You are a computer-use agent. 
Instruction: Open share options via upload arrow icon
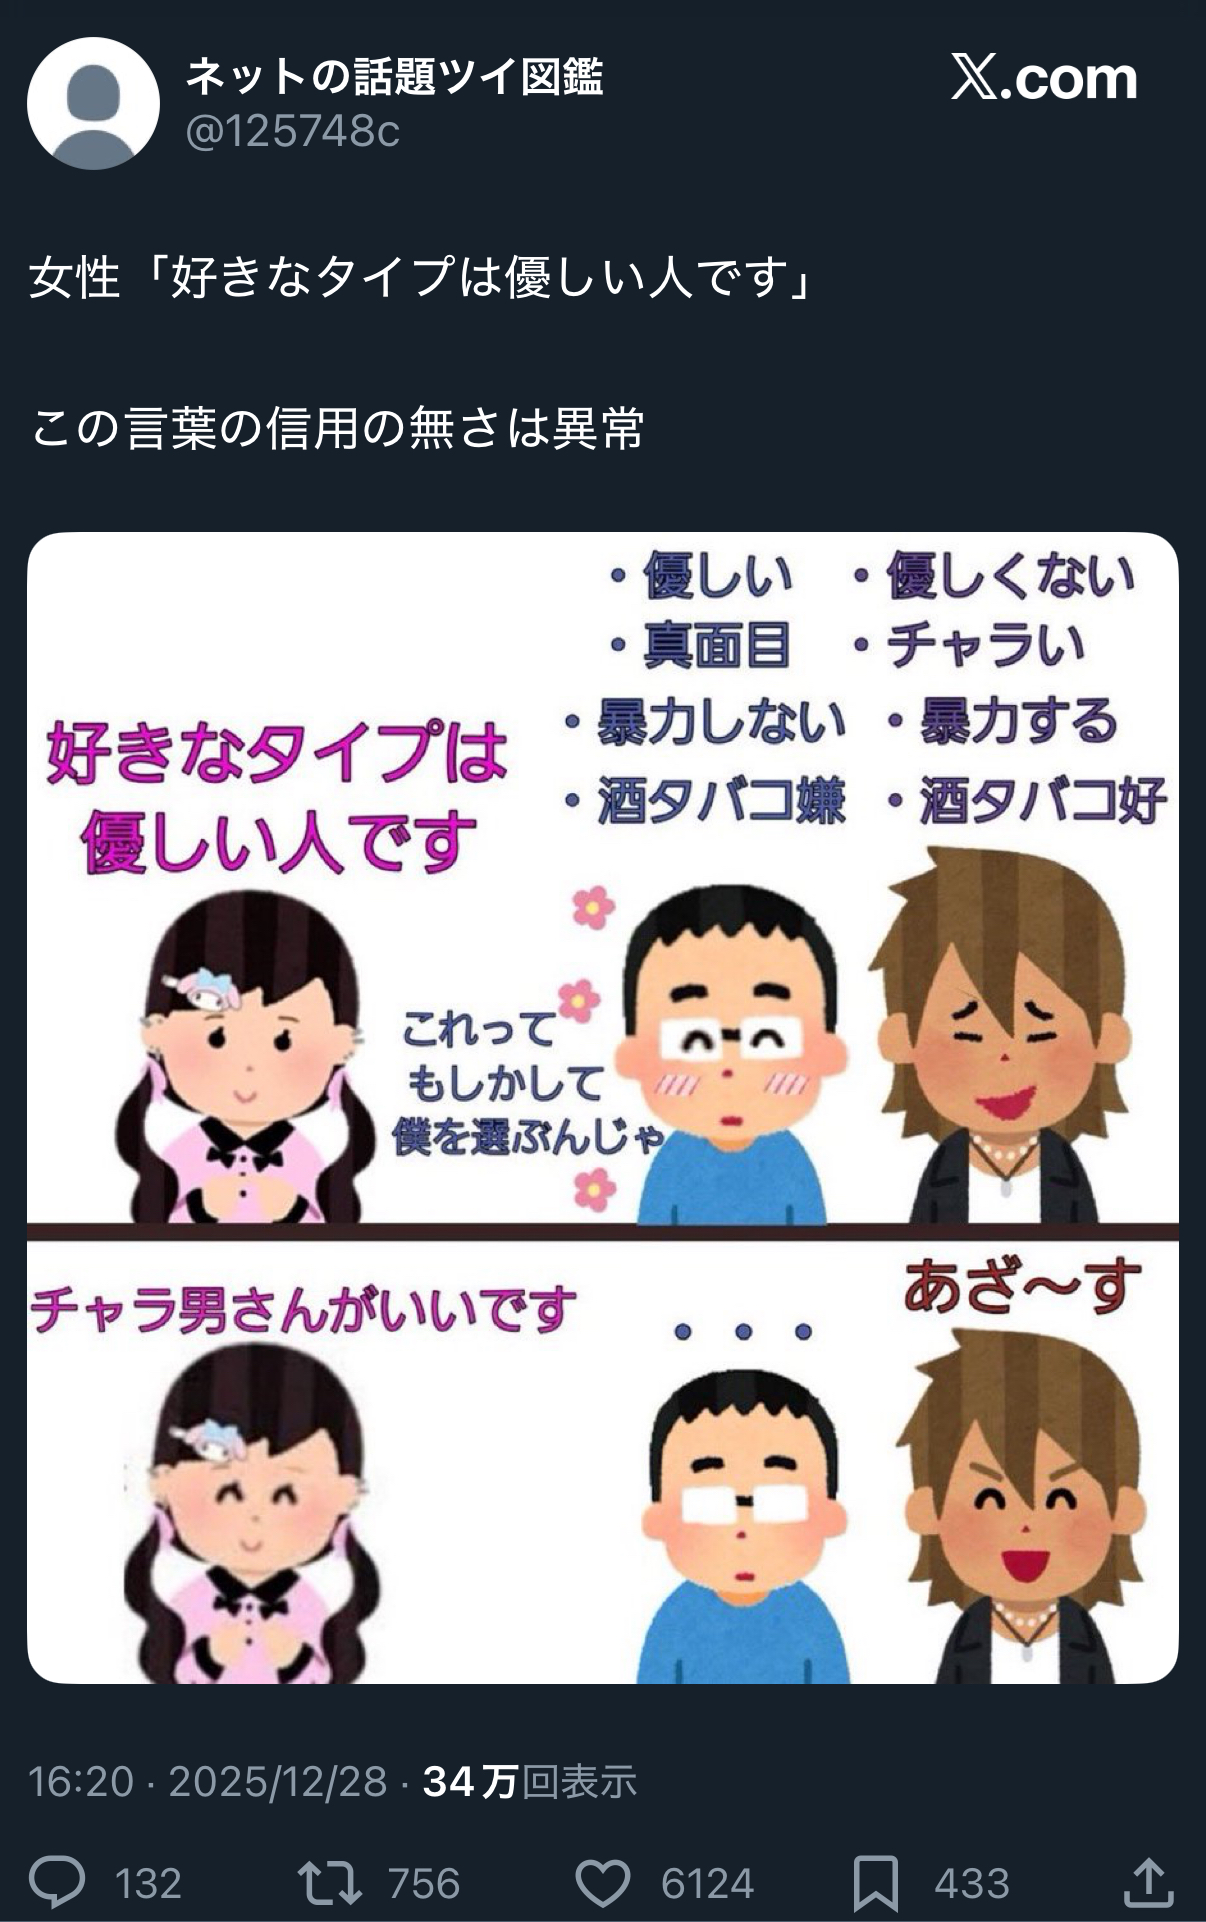(1148, 1882)
